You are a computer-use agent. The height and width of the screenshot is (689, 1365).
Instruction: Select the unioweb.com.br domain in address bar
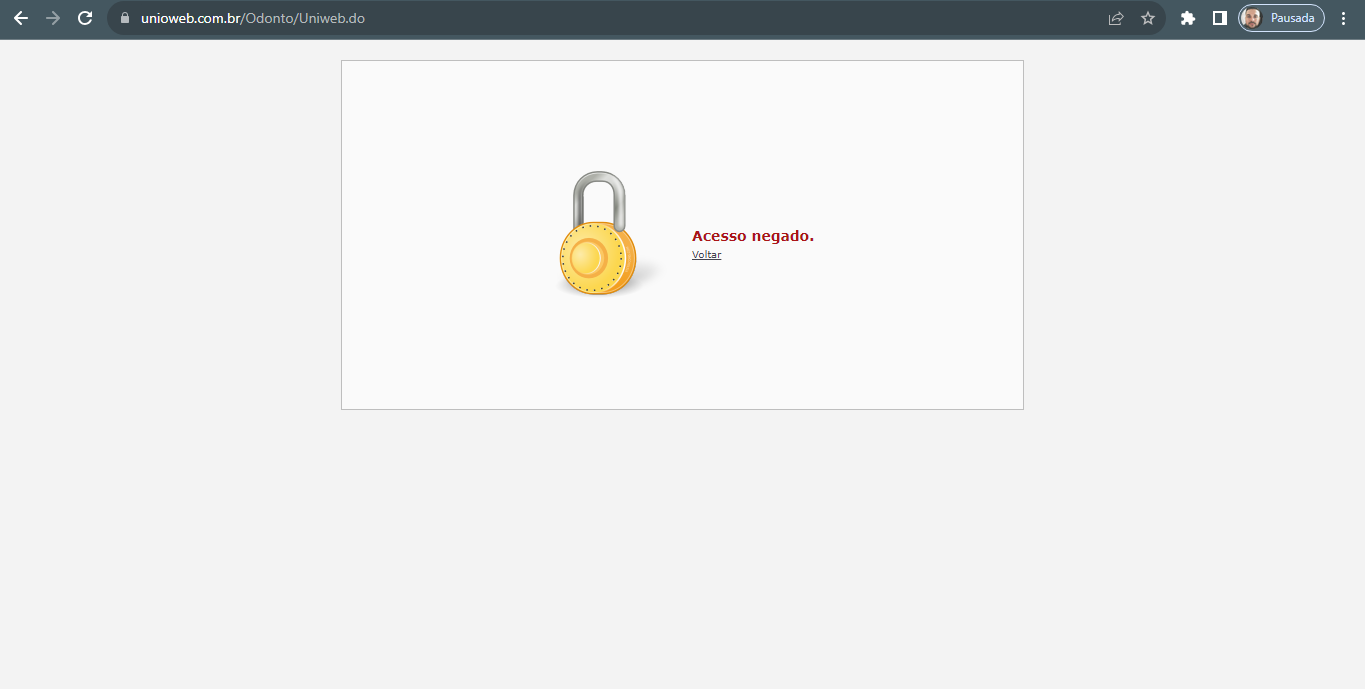(191, 18)
